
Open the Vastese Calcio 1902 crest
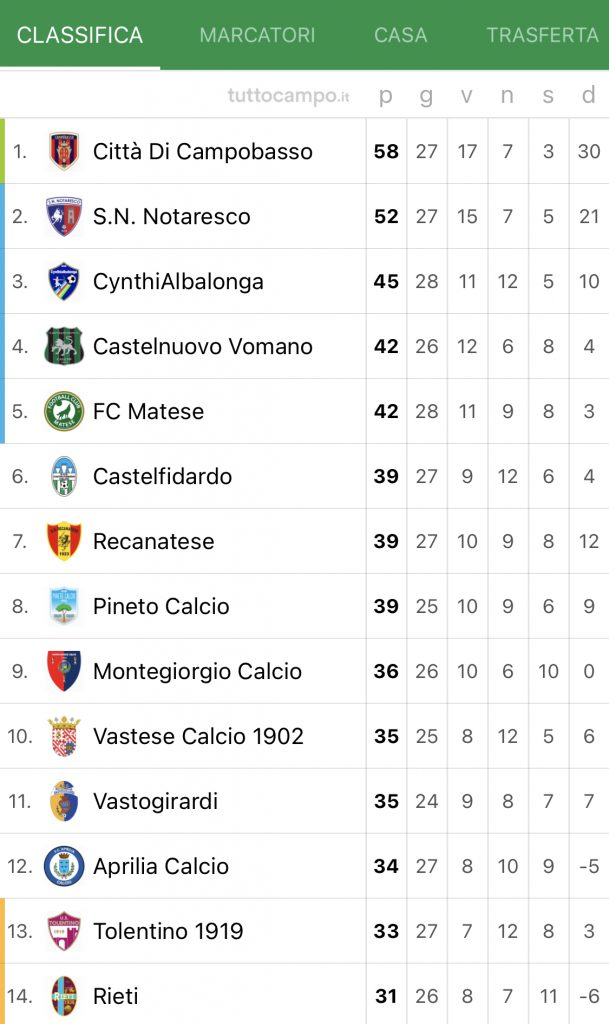tap(64, 736)
